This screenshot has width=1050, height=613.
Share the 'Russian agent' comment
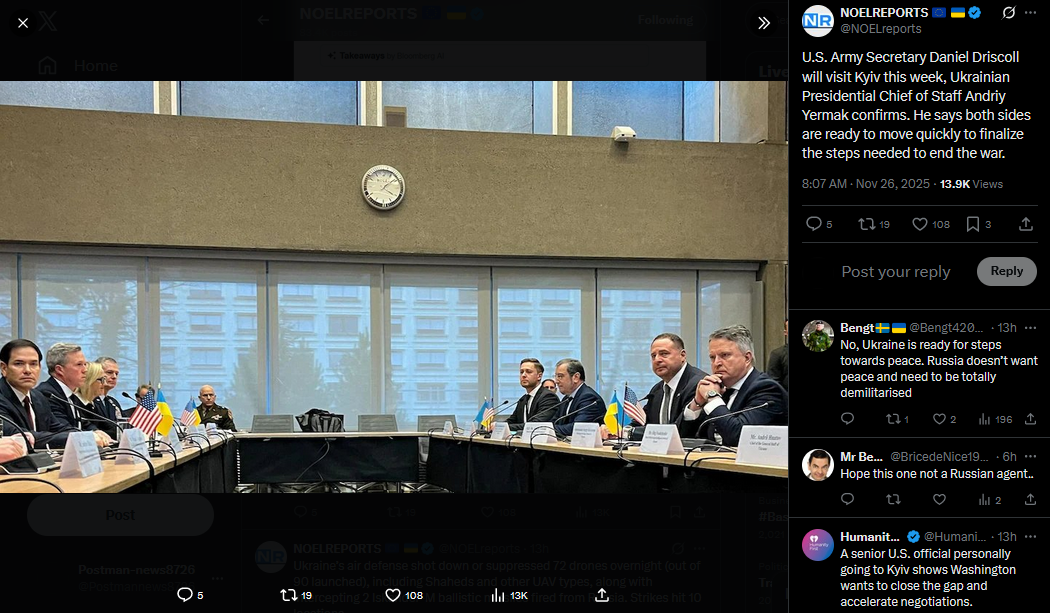pos(1031,499)
